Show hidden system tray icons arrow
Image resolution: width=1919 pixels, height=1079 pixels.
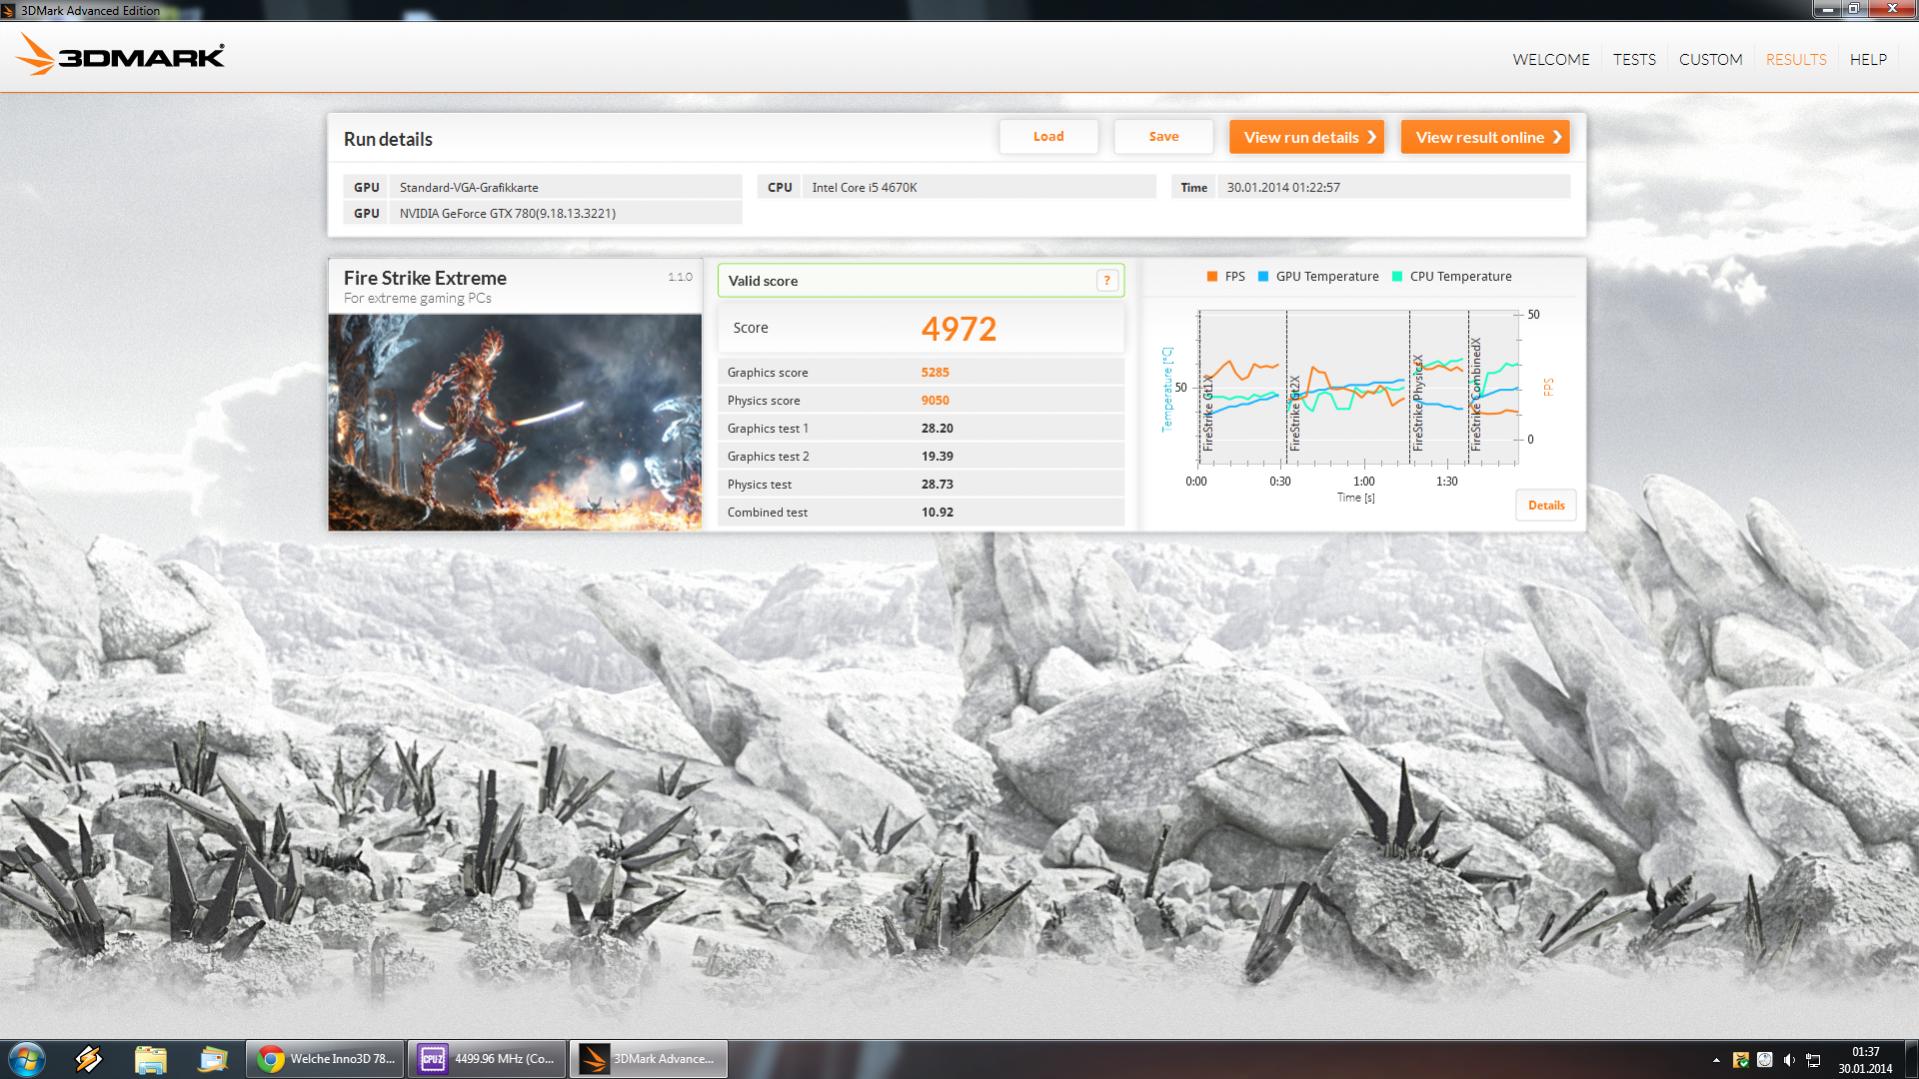click(x=1716, y=1060)
